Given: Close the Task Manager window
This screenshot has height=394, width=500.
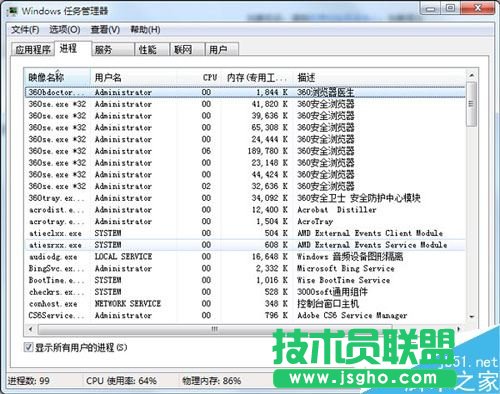Looking at the screenshot, I should pyautogui.click(x=478, y=8).
